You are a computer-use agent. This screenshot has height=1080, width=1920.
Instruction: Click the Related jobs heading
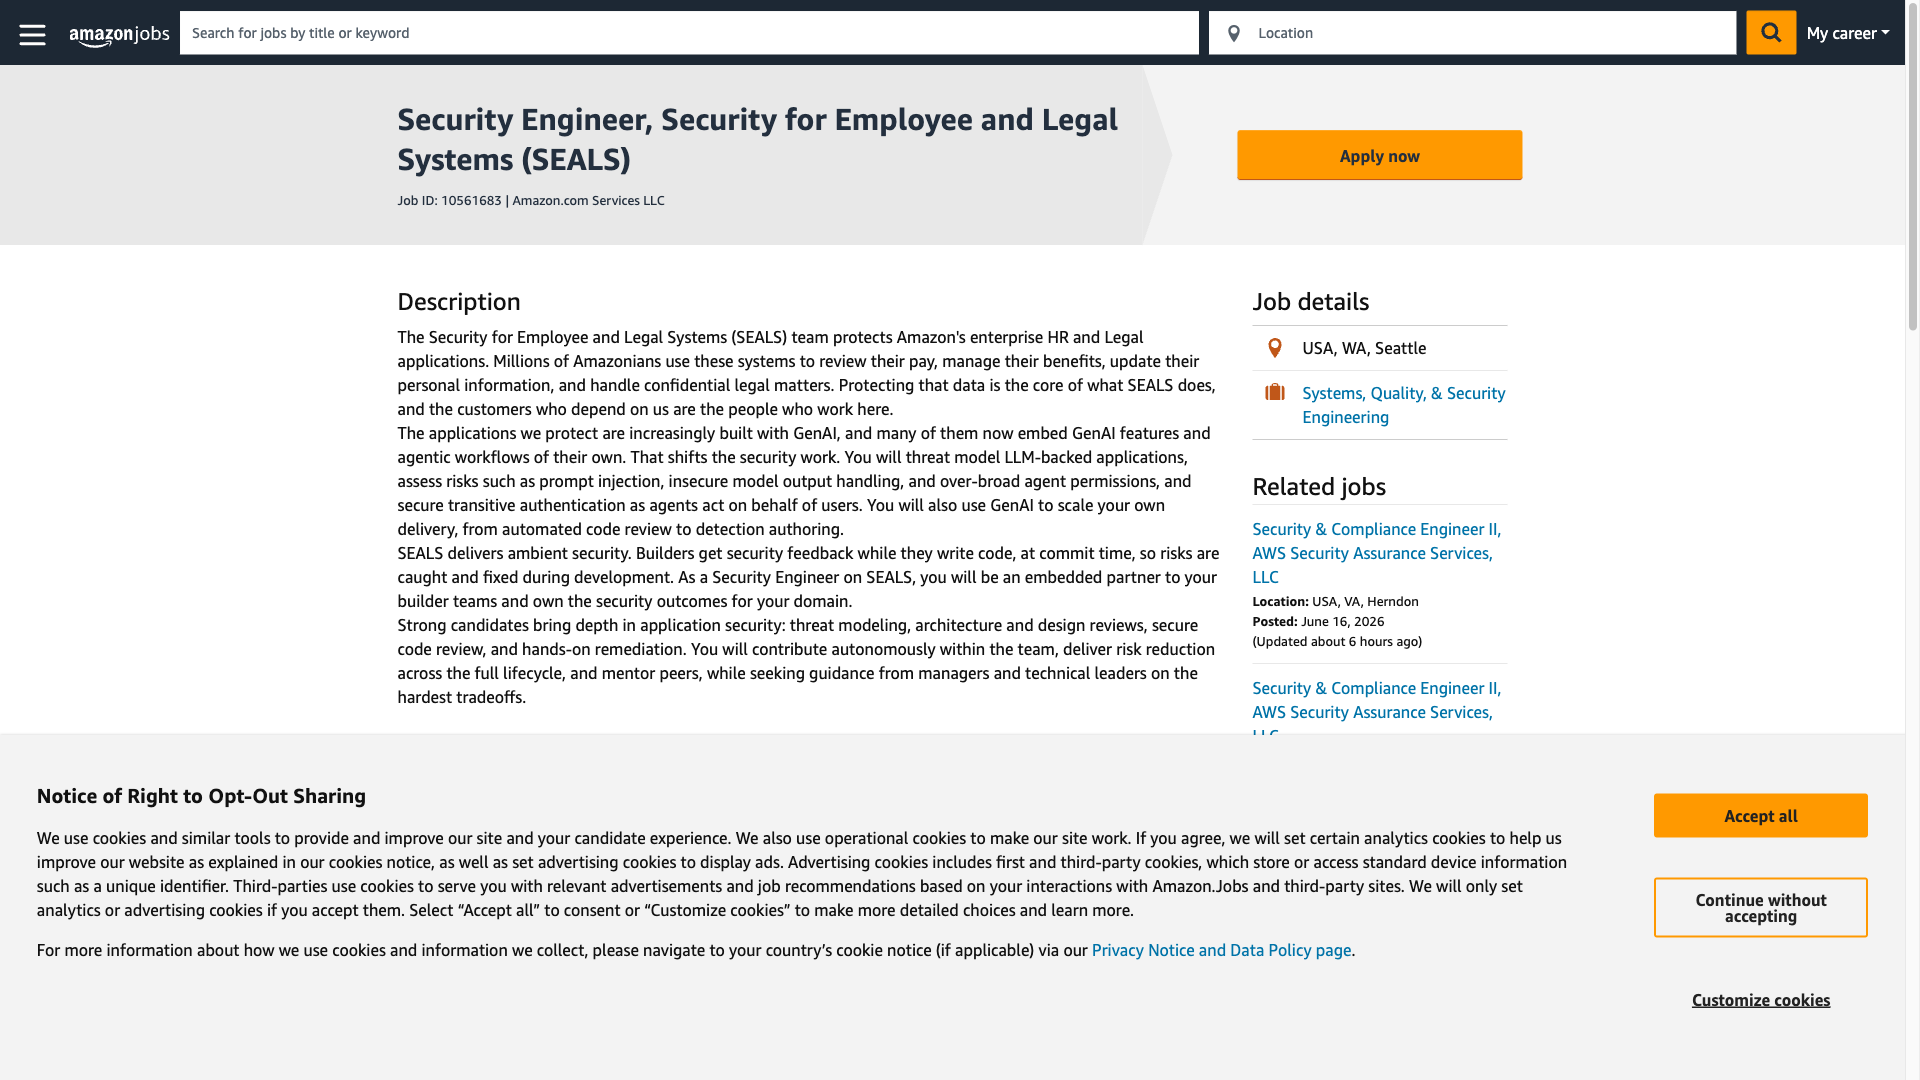(x=1318, y=487)
